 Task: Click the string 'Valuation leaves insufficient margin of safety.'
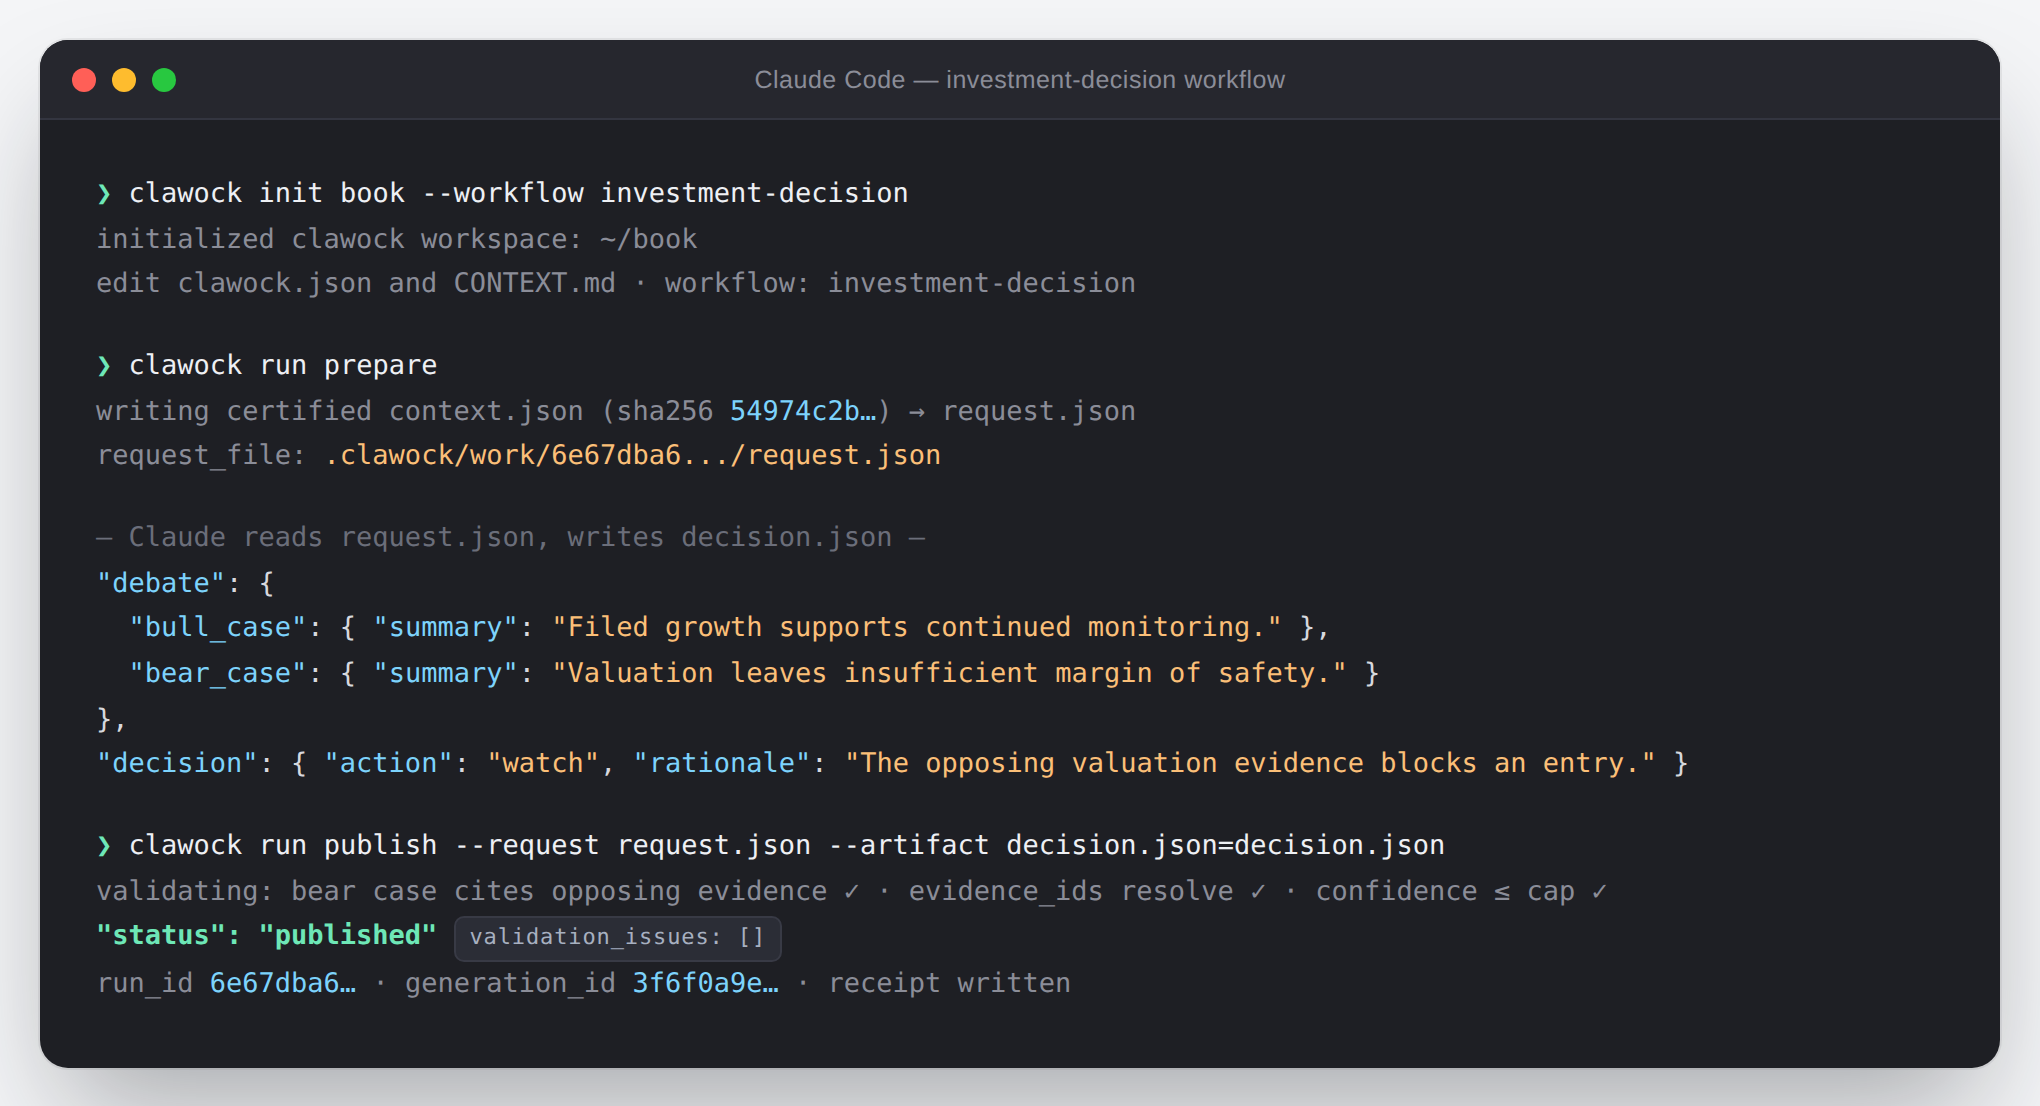pos(949,673)
